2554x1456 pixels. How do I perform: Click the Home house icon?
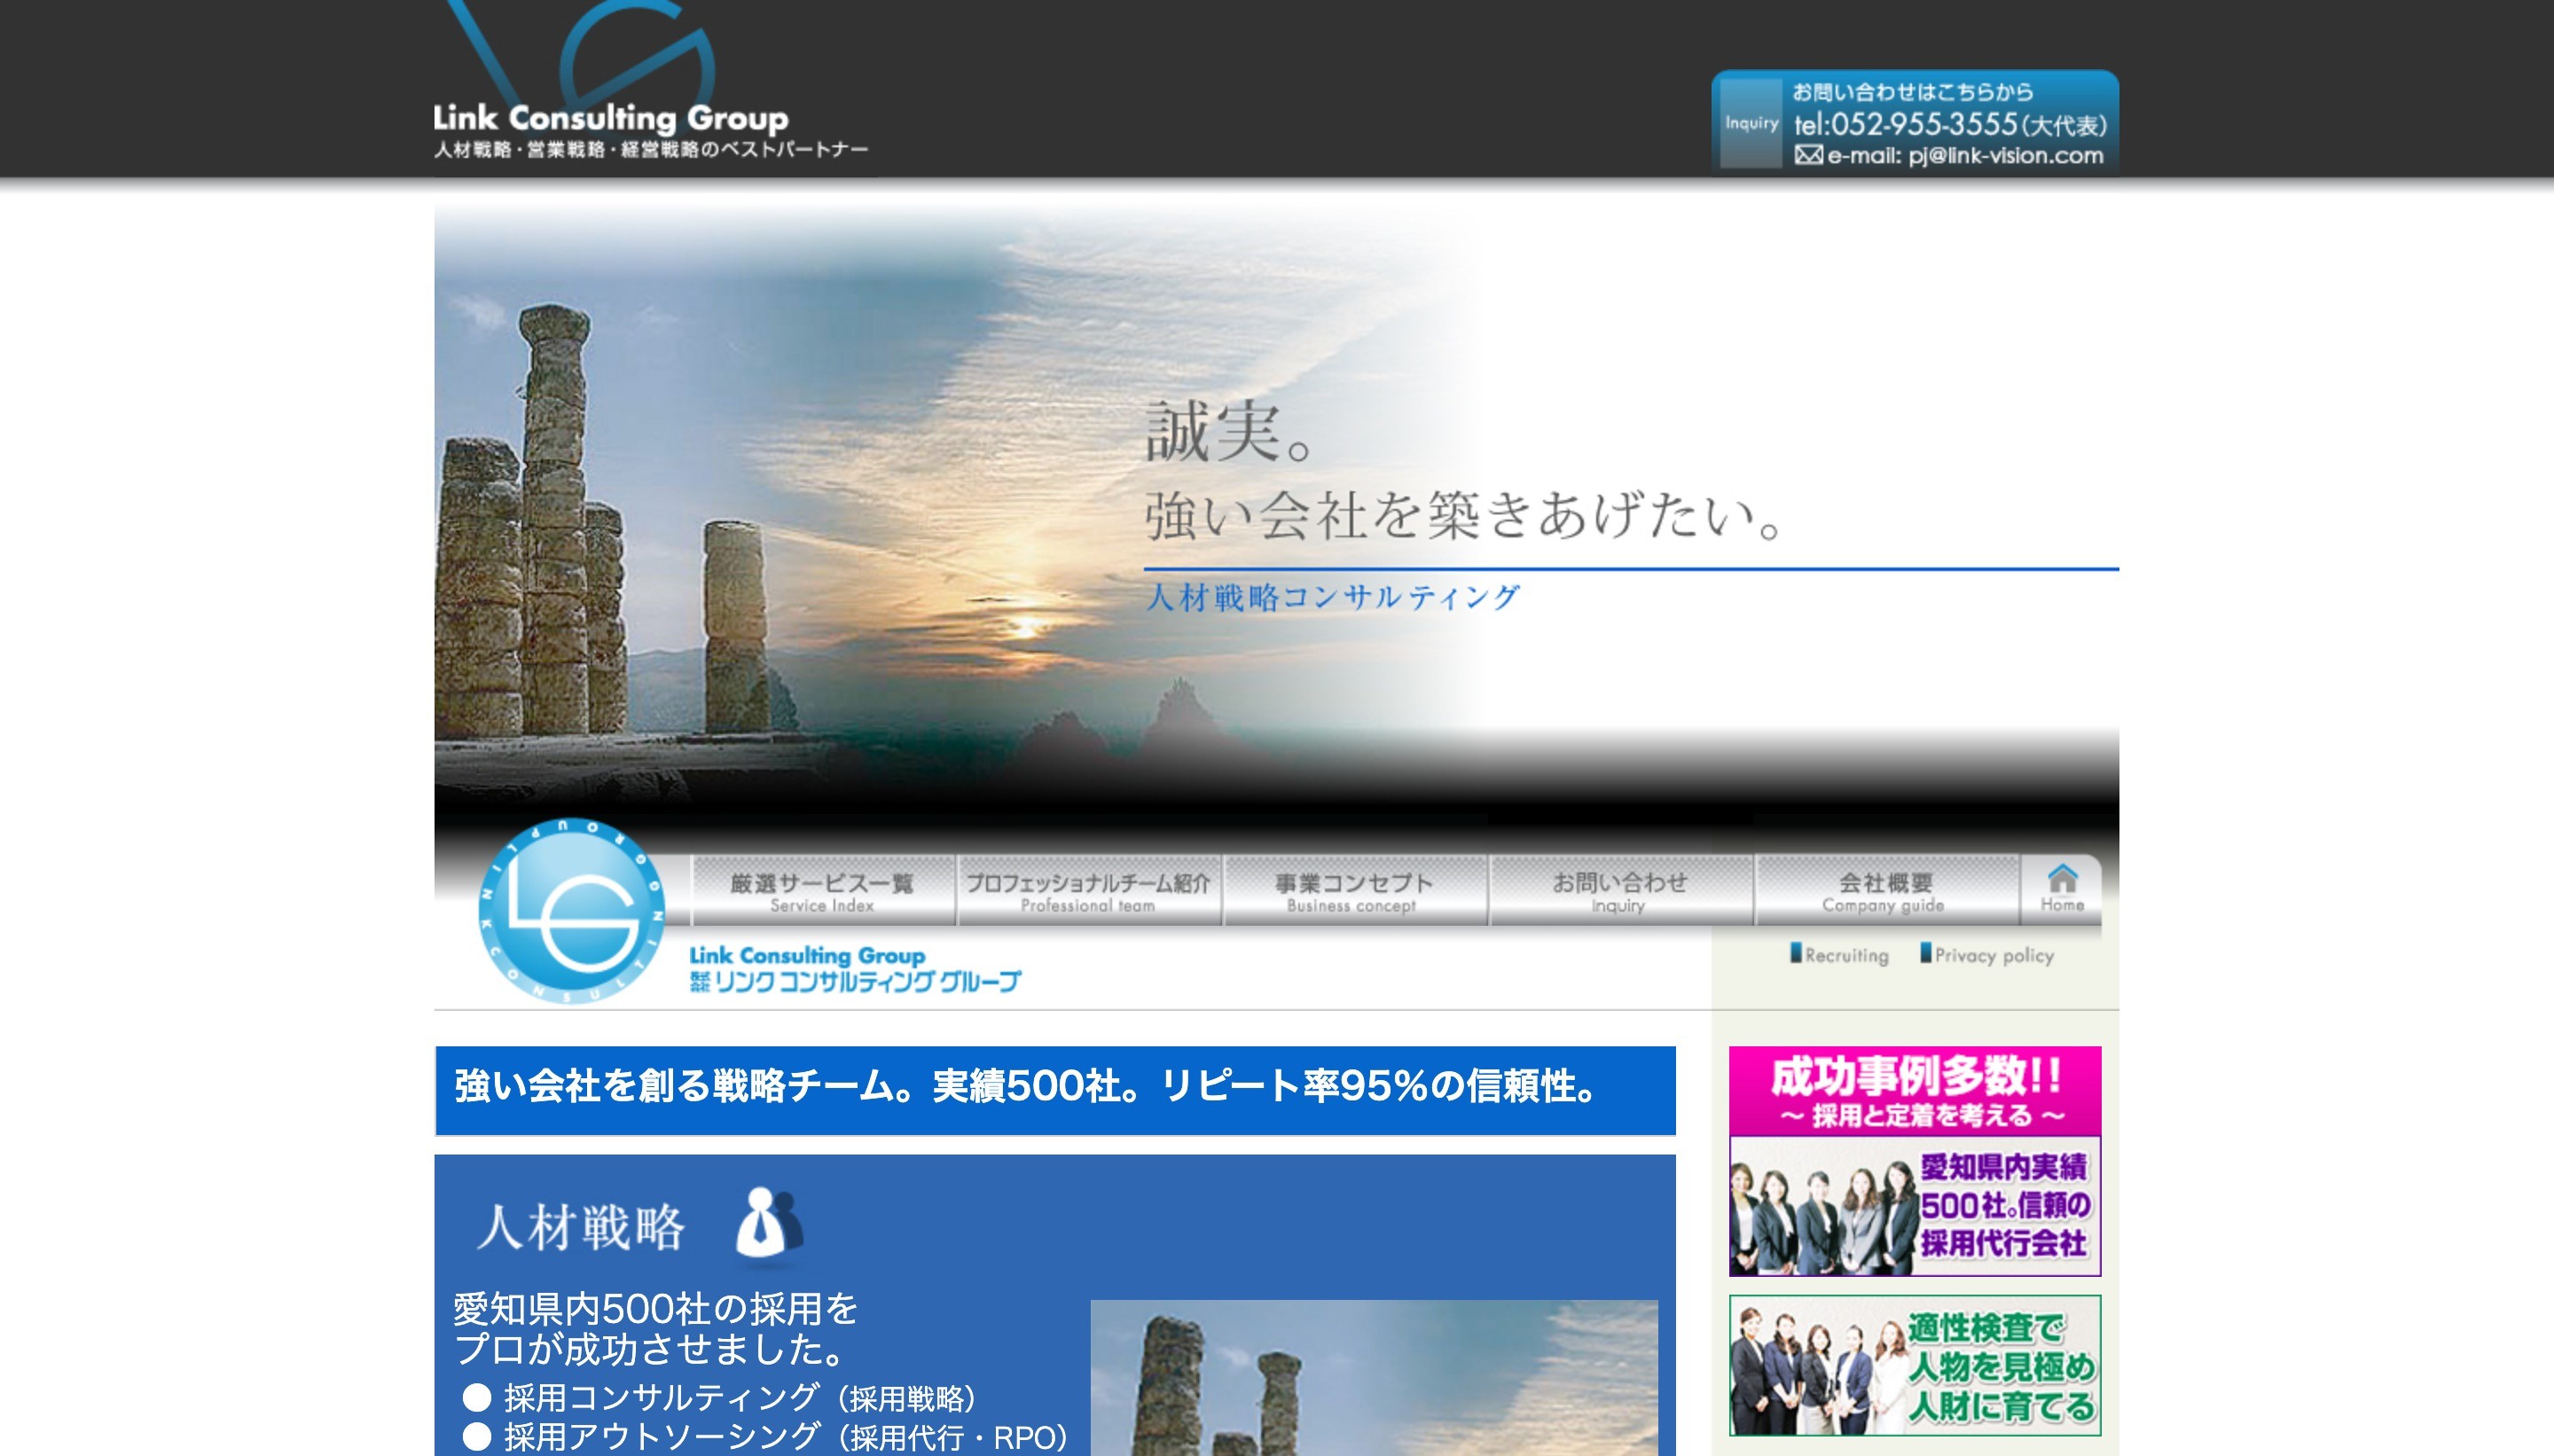[x=2061, y=880]
